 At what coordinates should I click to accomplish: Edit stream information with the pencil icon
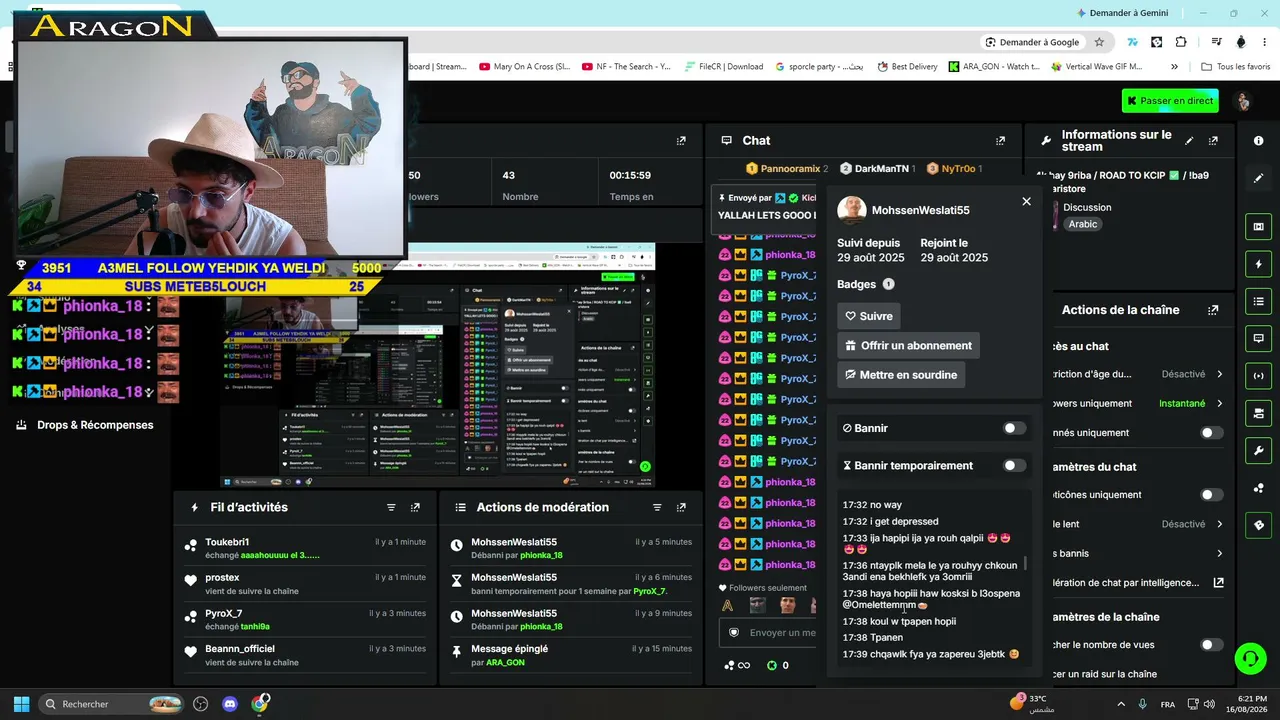pyautogui.click(x=1189, y=141)
